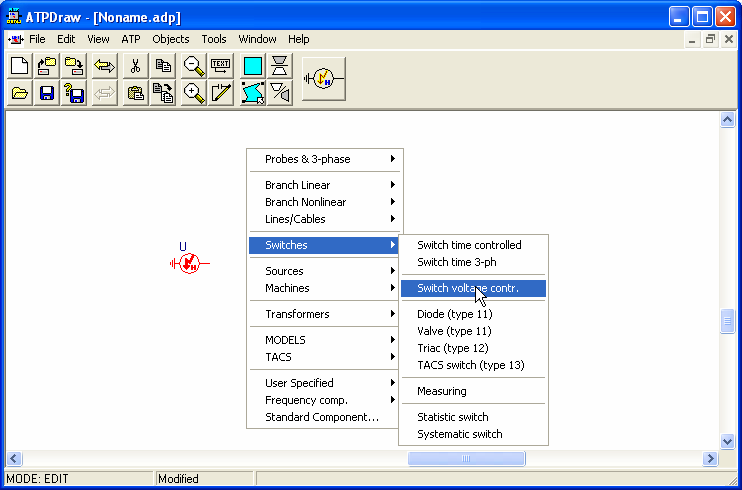The width and height of the screenshot is (742, 490).
Task: Click the Duplicate icon
Action: coord(163,93)
